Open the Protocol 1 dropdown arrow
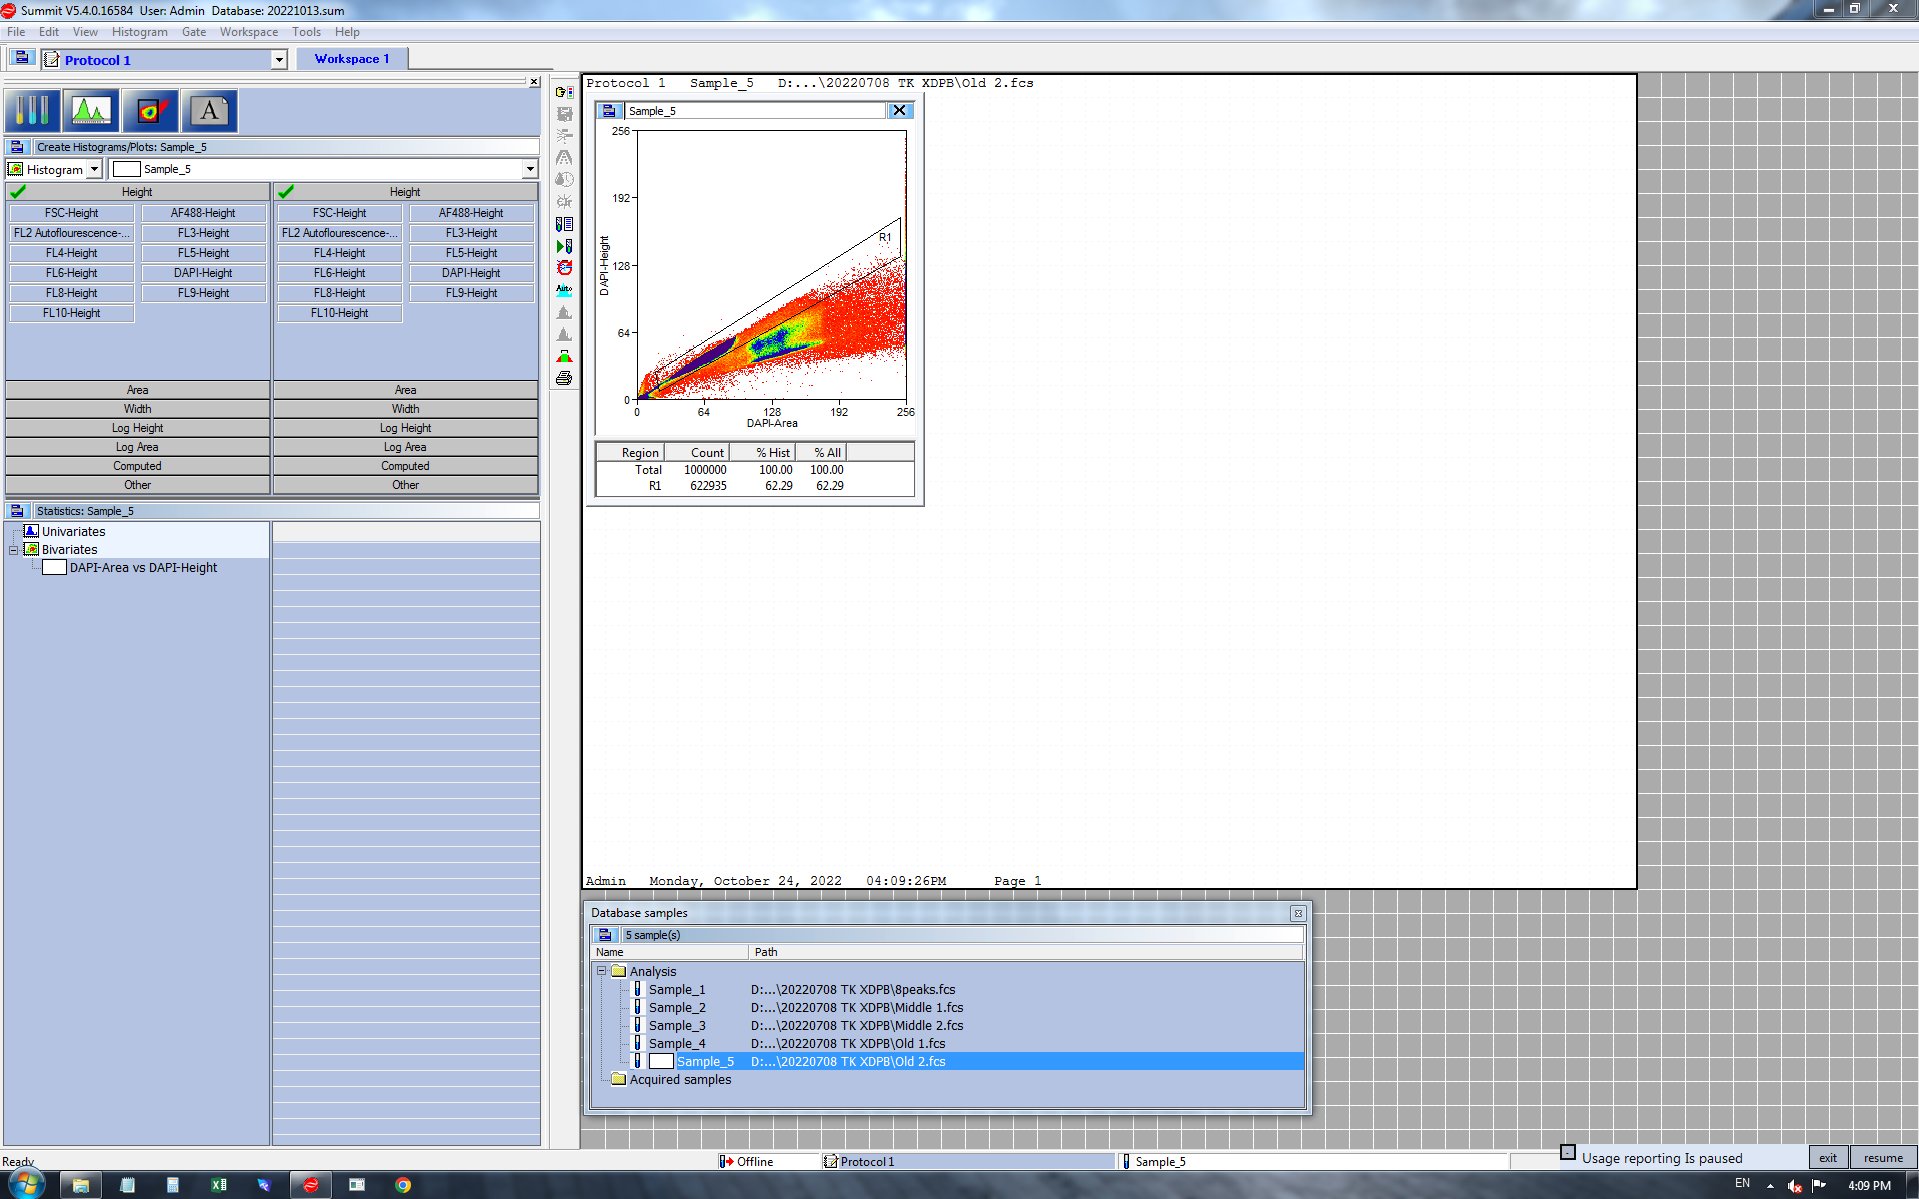Viewport: 1919px width, 1199px height. click(279, 60)
